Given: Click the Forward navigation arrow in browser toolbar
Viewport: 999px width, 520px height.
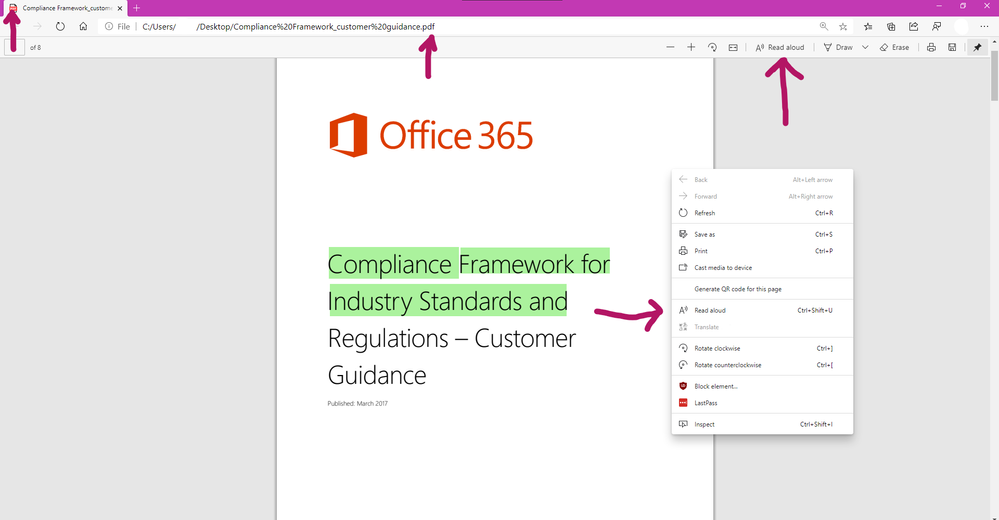Looking at the screenshot, I should [x=37, y=27].
